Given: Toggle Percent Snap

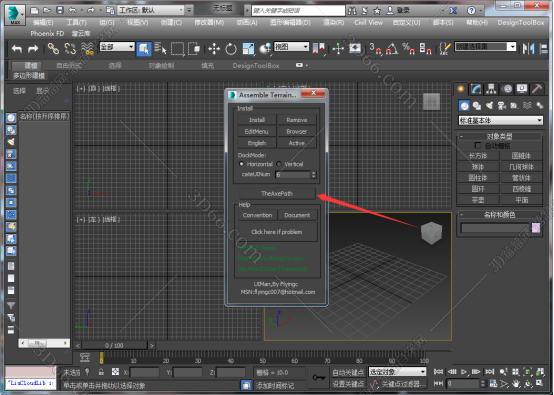Looking at the screenshot, I should pos(408,48).
